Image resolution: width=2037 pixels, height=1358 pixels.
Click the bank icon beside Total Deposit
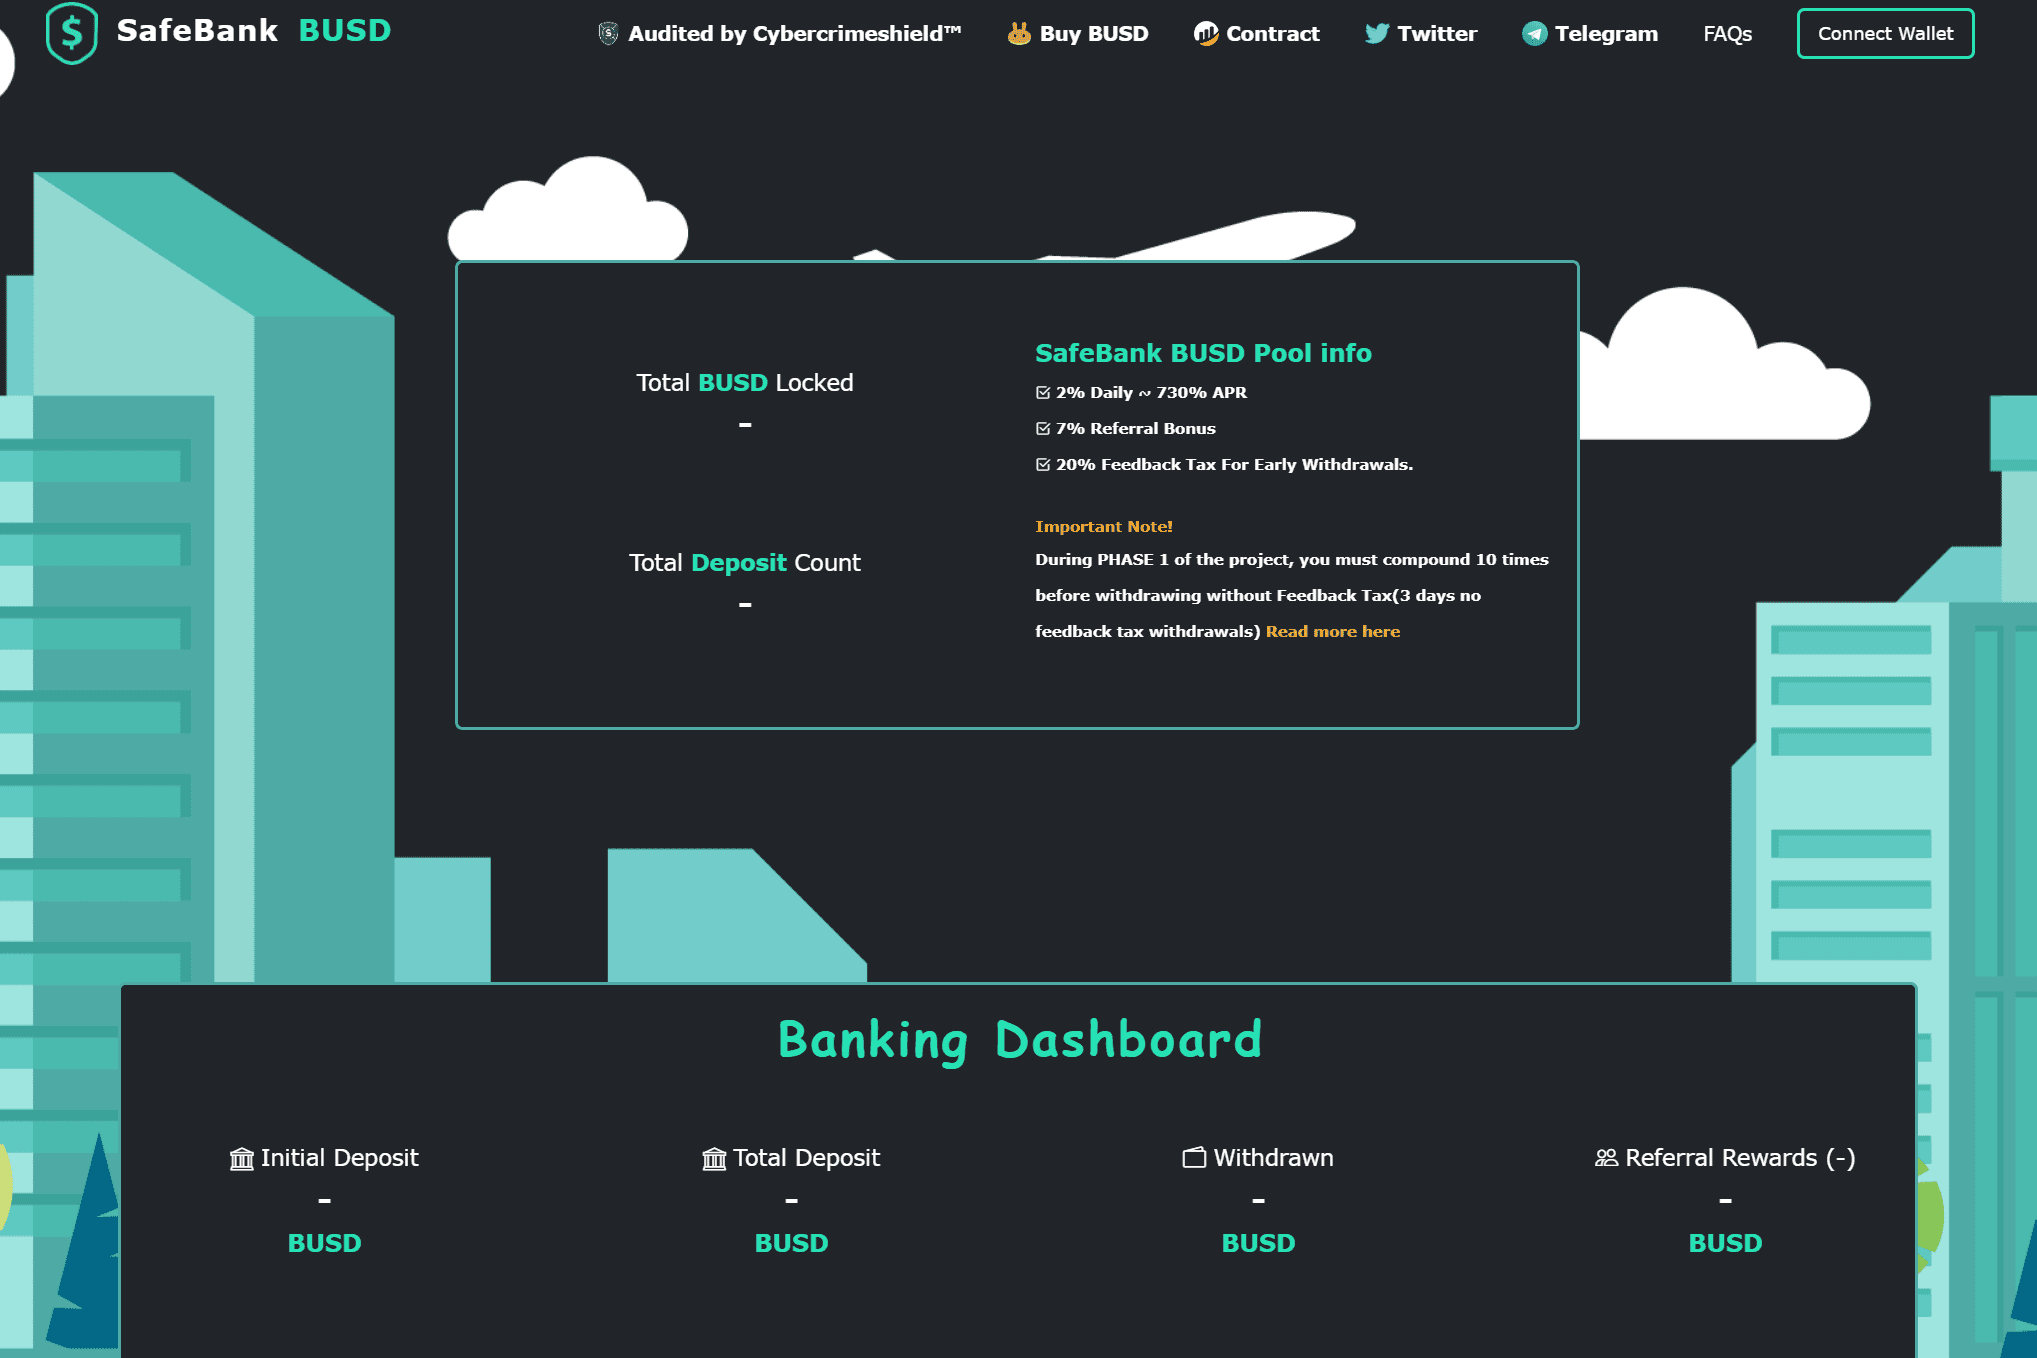[x=714, y=1158]
